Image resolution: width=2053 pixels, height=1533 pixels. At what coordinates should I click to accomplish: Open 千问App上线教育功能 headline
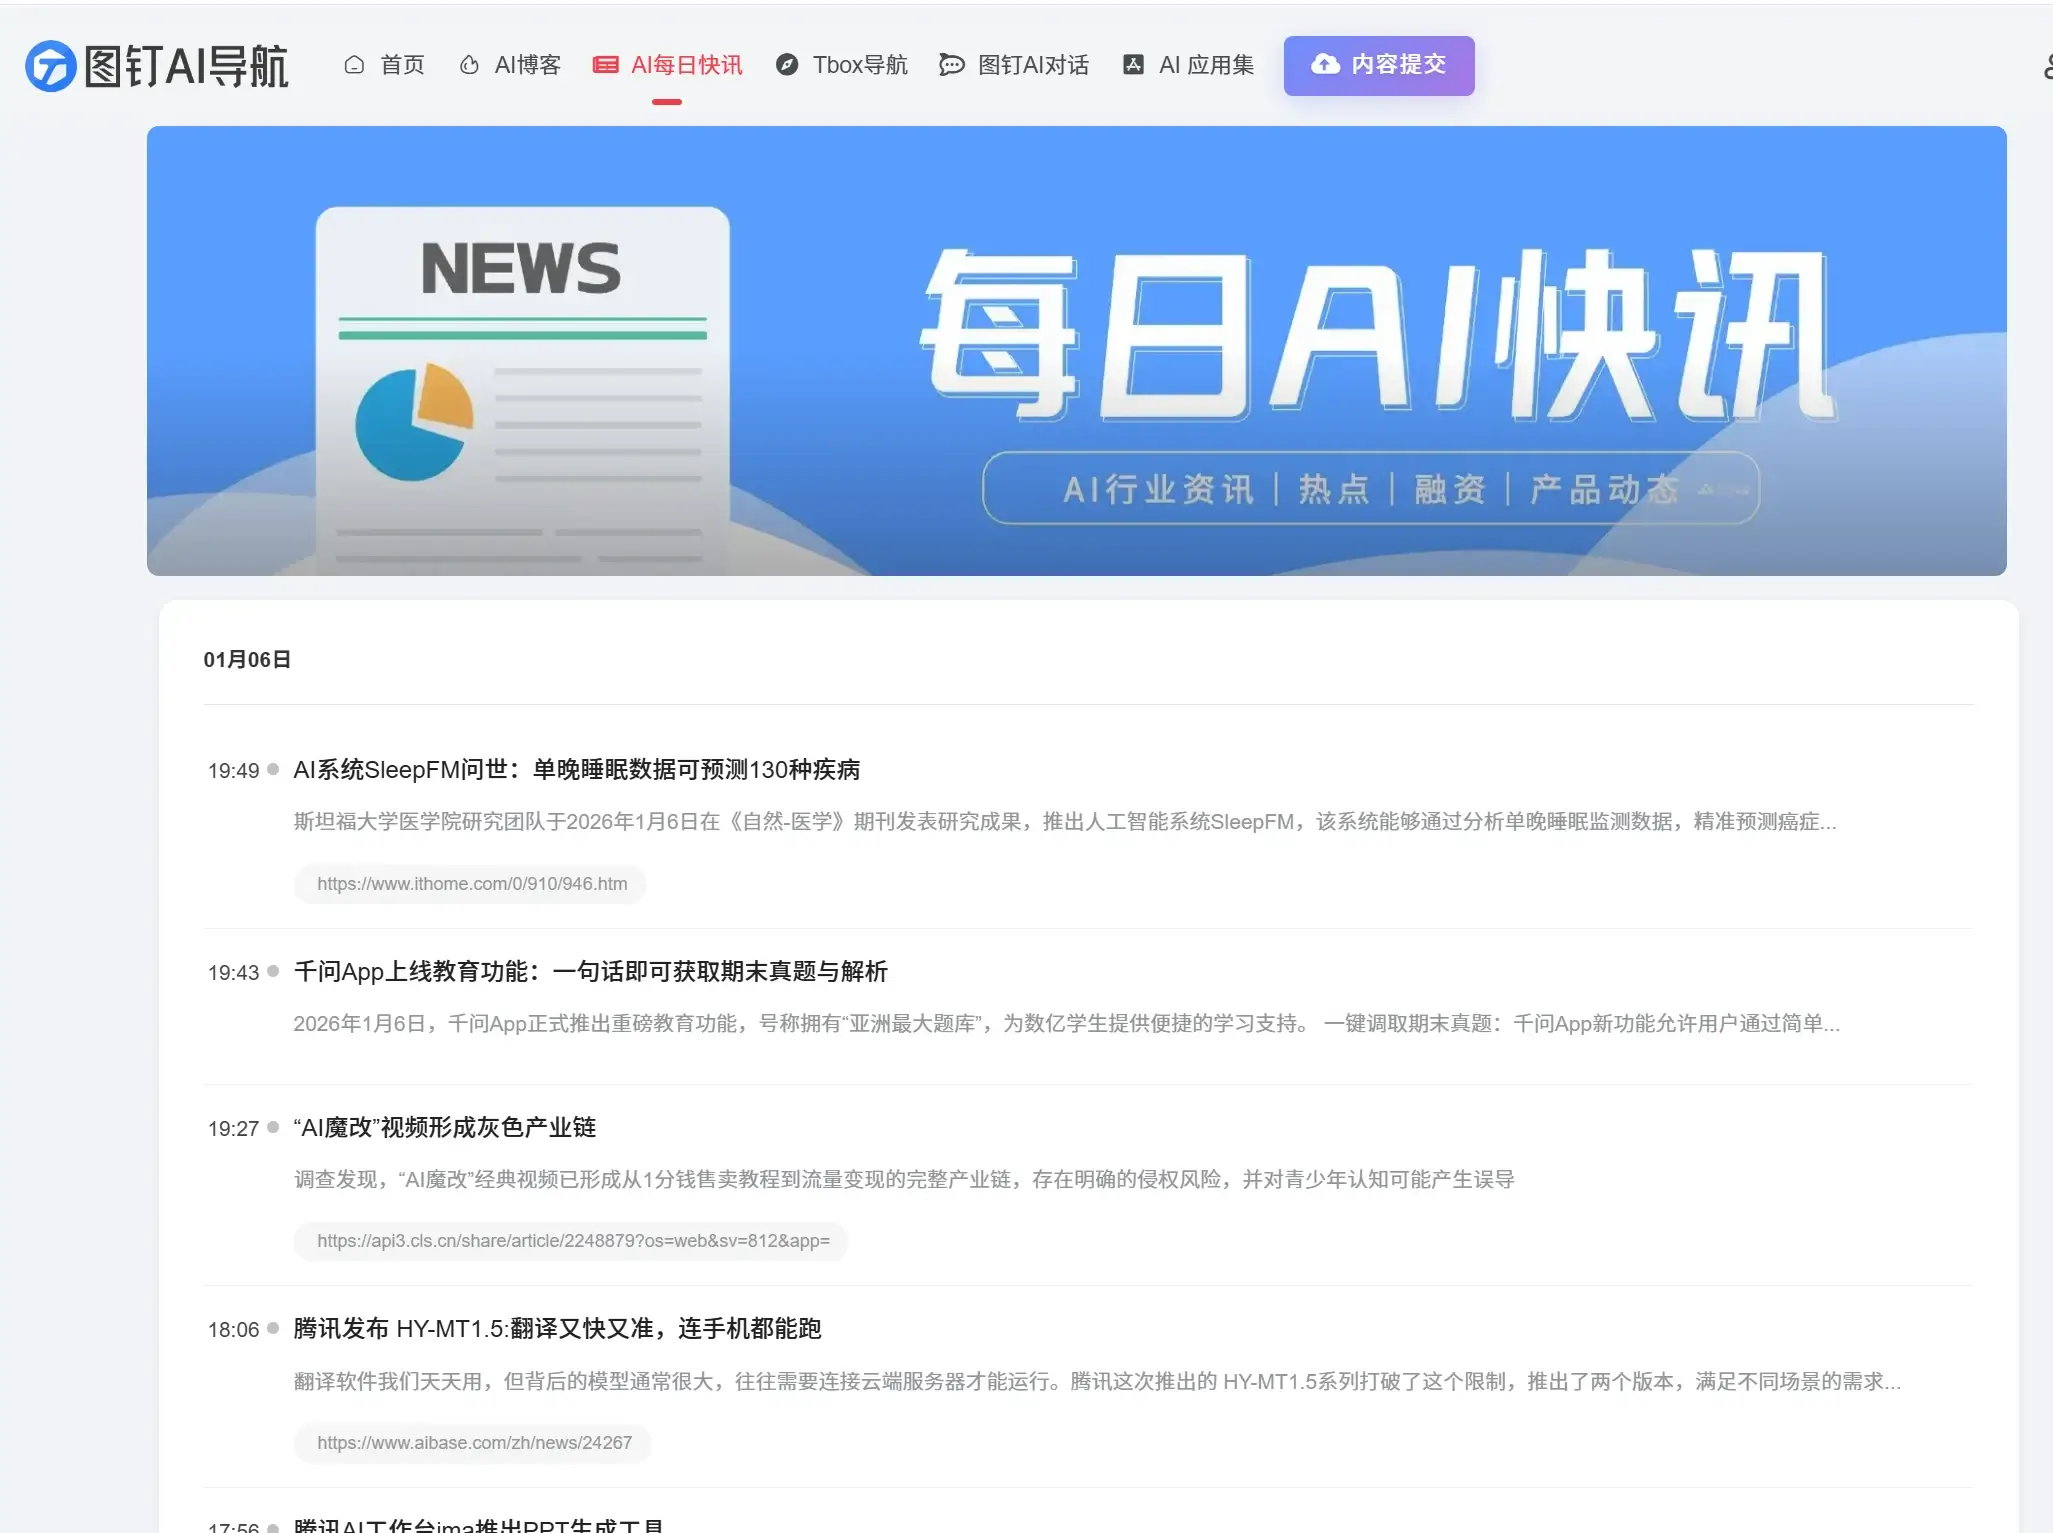590,972
